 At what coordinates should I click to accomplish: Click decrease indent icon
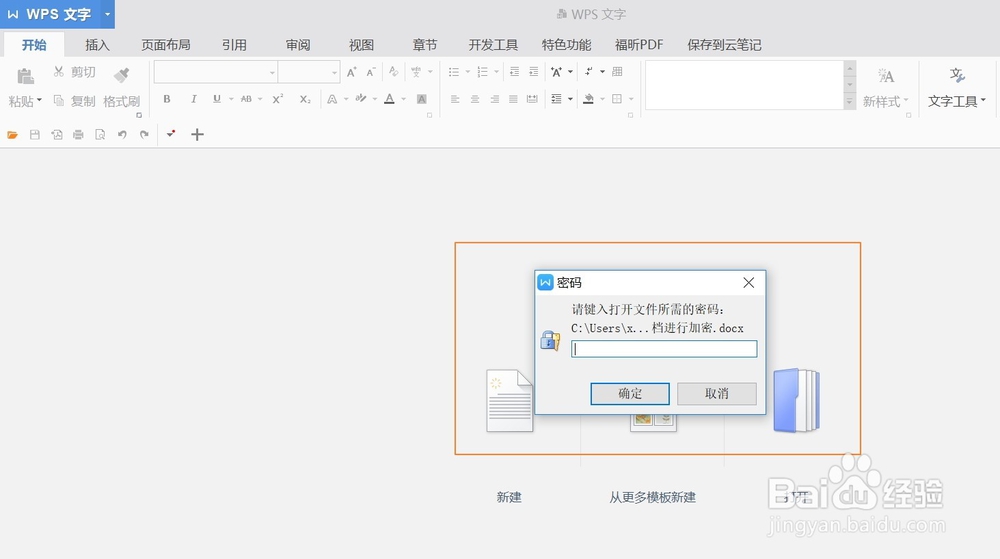pos(514,72)
